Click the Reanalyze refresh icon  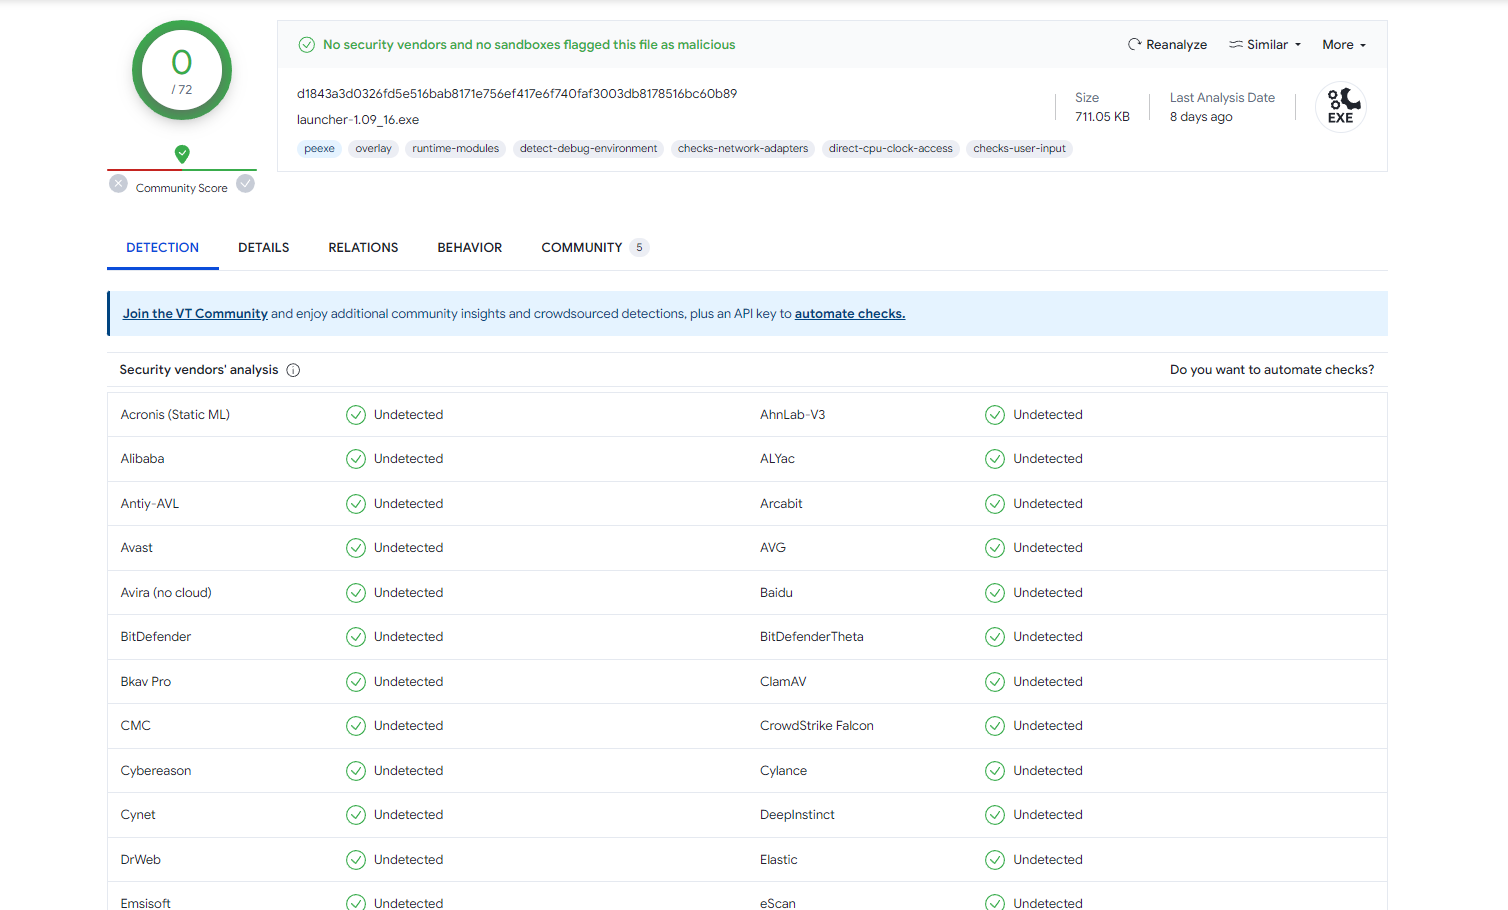point(1134,44)
